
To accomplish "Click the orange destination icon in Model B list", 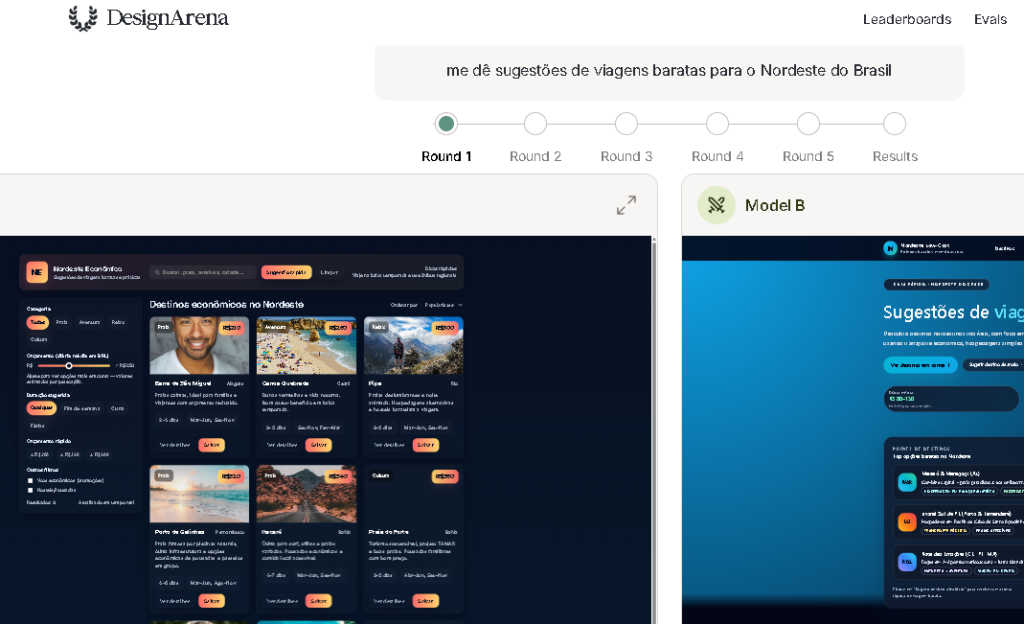I will [x=907, y=522].
